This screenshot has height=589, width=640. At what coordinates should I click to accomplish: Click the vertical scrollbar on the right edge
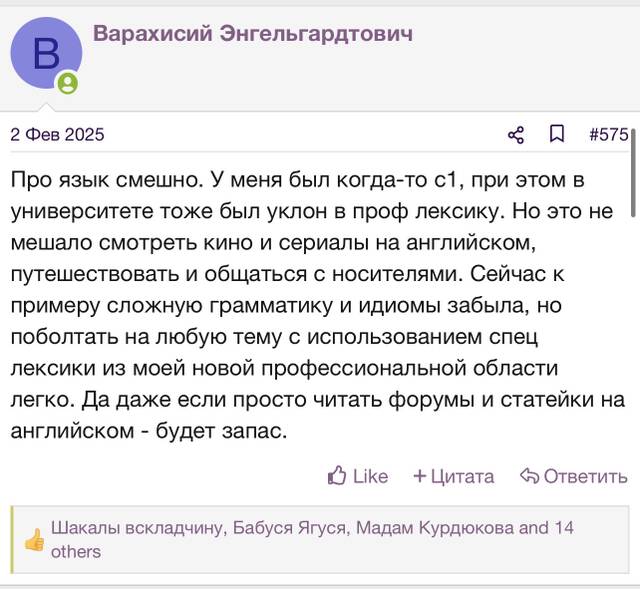pos(633,173)
